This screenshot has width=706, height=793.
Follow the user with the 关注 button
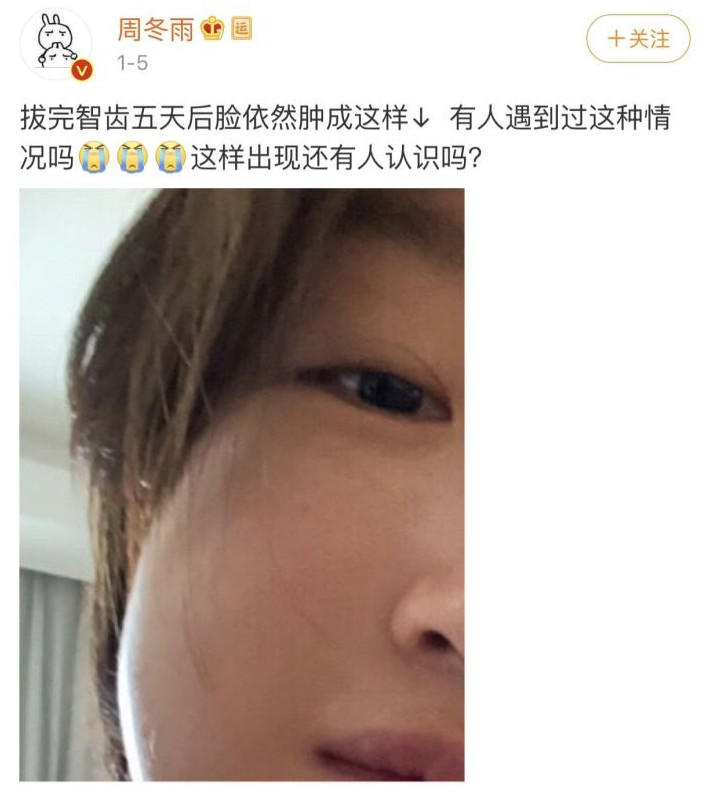point(638,39)
